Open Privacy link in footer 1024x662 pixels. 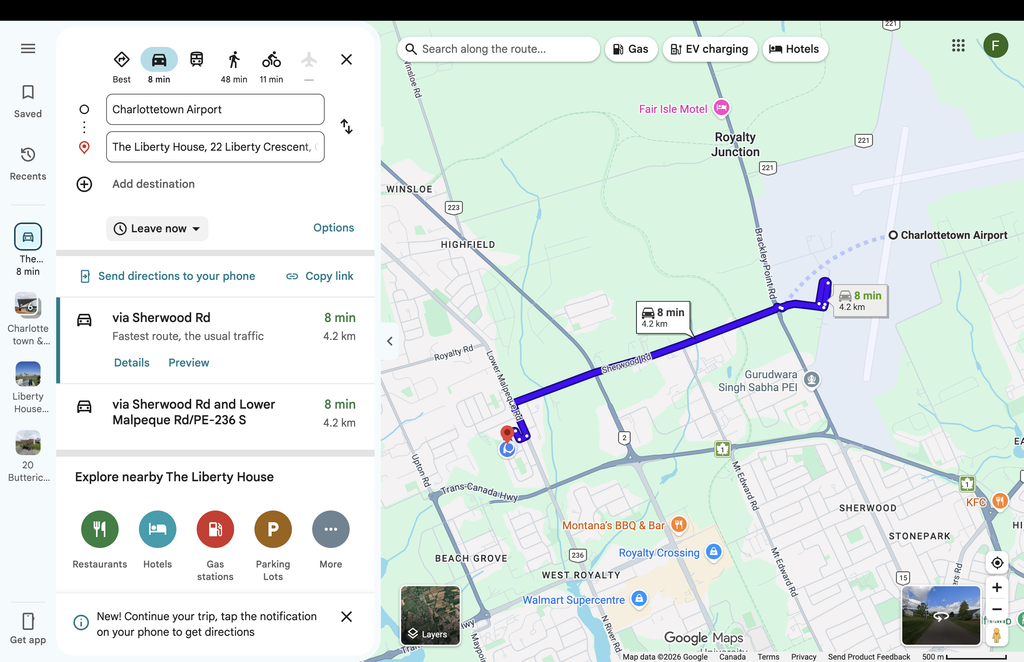click(803, 657)
